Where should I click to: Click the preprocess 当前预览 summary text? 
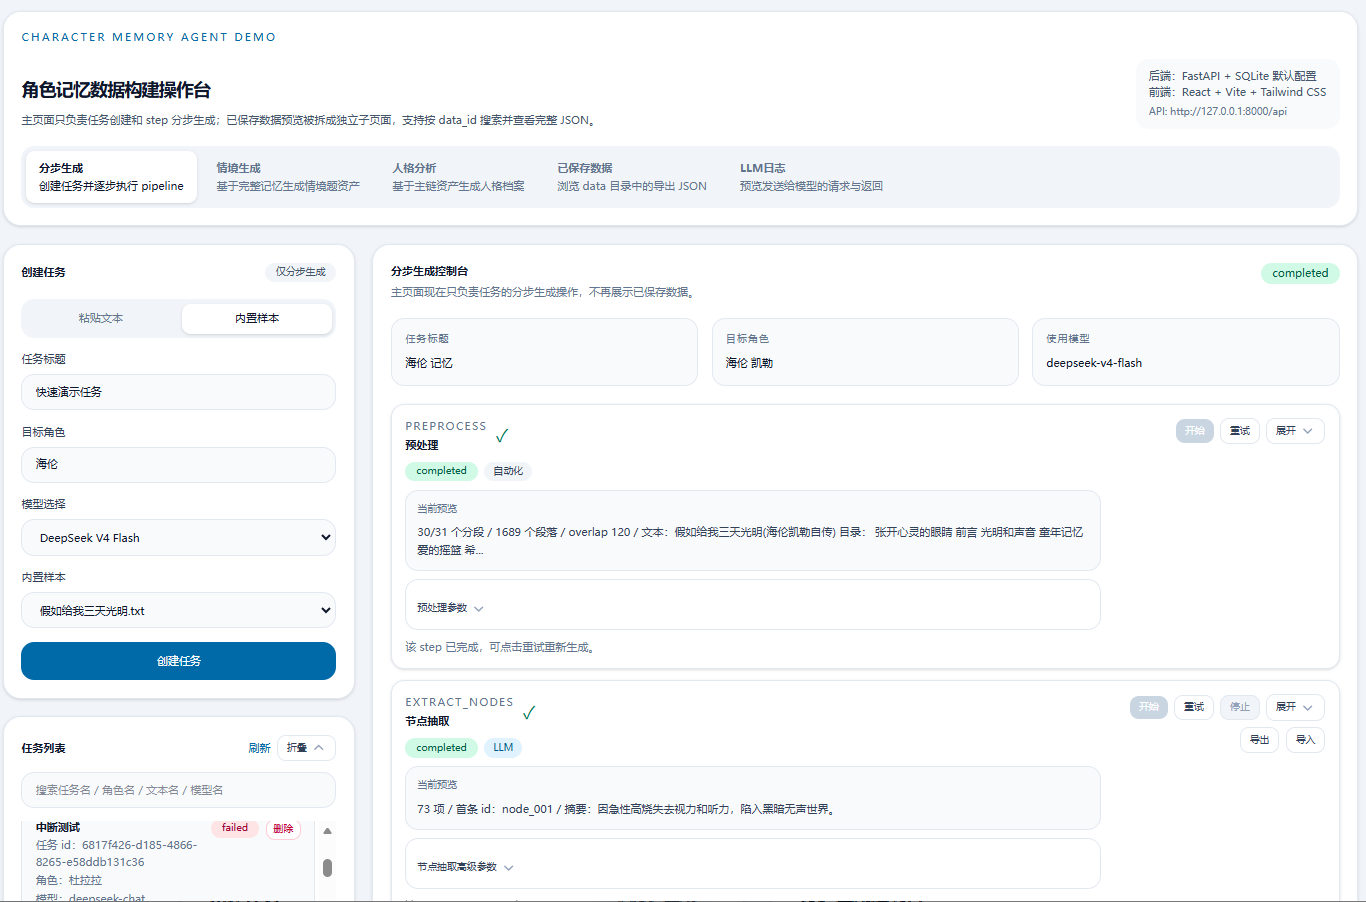(x=752, y=540)
